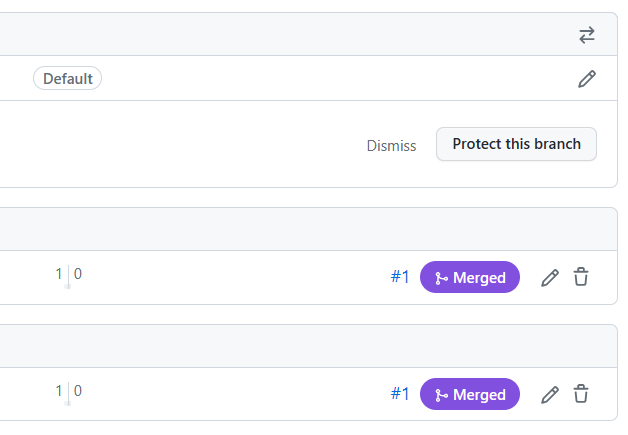Click the ahead count "0" in the middle panel
This screenshot has height=435, width=628.
click(77, 273)
